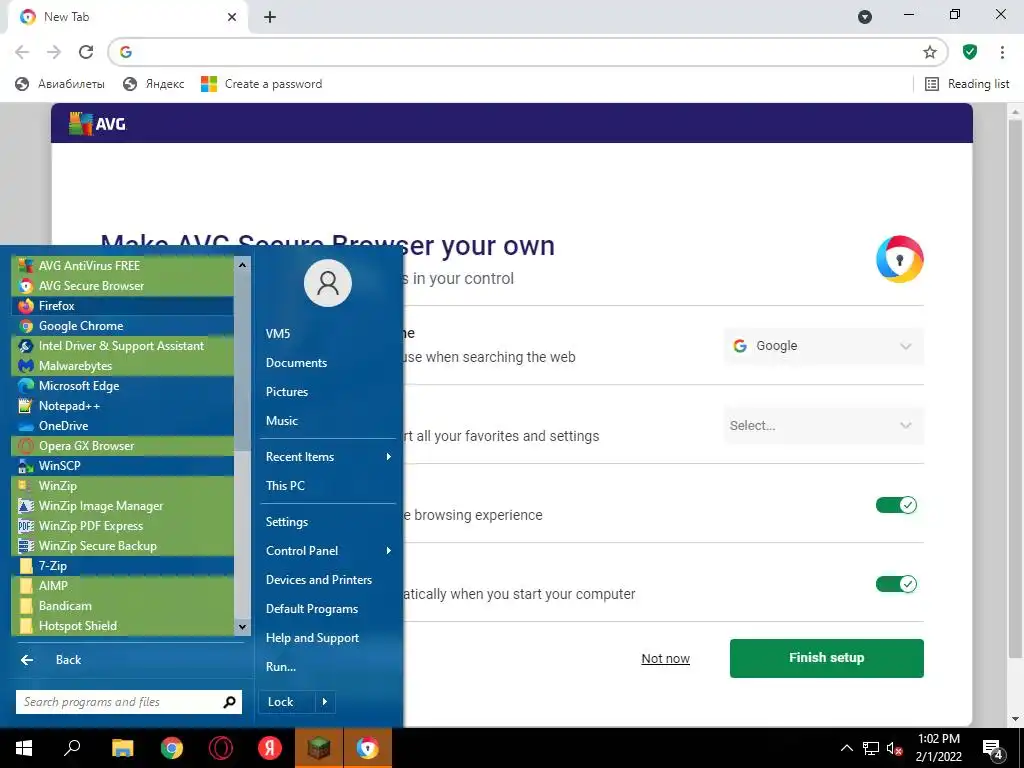
Task: Open Help and Support
Action: coord(312,638)
